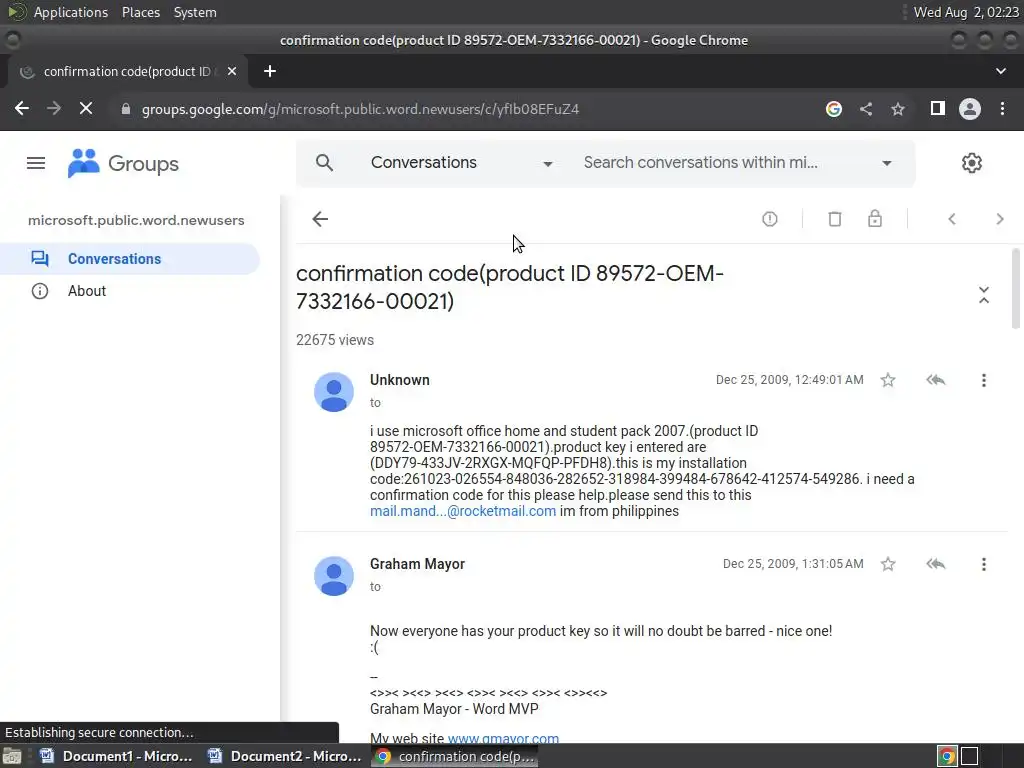This screenshot has width=1024, height=768.
Task: Click the Chrome taskbar window button
Action: click(455, 756)
